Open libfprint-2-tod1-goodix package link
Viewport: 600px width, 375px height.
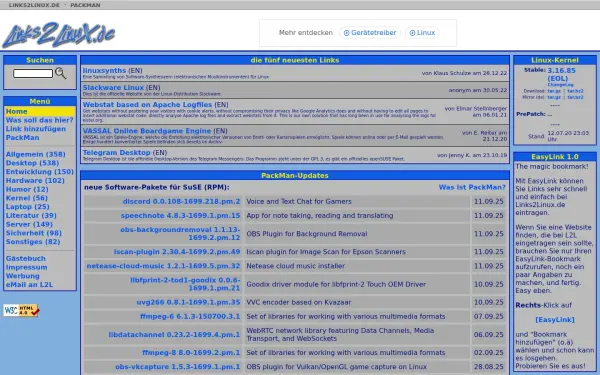185,284
